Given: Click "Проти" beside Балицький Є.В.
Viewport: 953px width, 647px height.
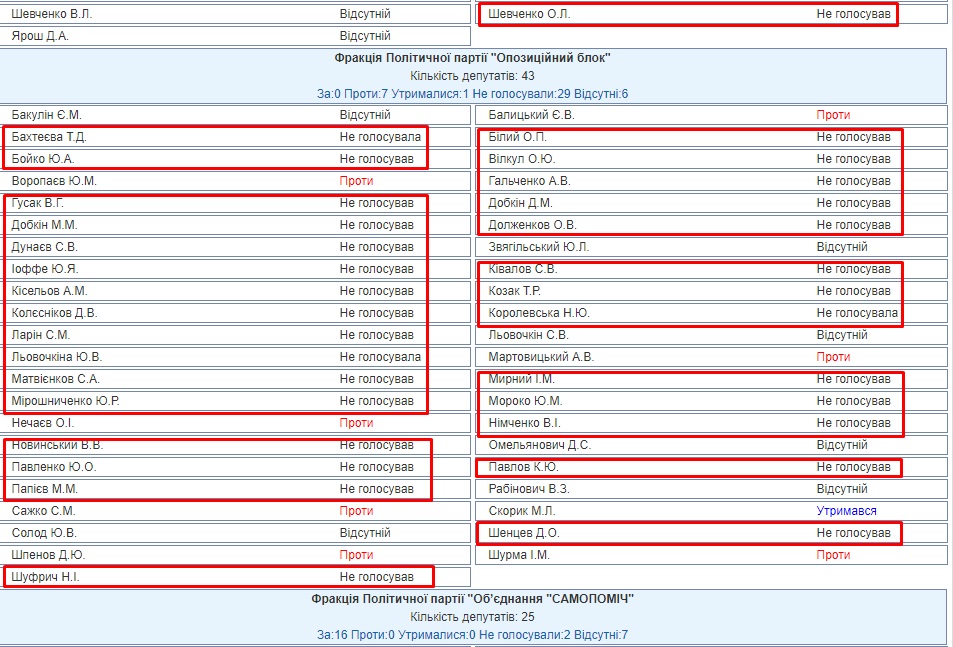Looking at the screenshot, I should (x=833, y=115).
